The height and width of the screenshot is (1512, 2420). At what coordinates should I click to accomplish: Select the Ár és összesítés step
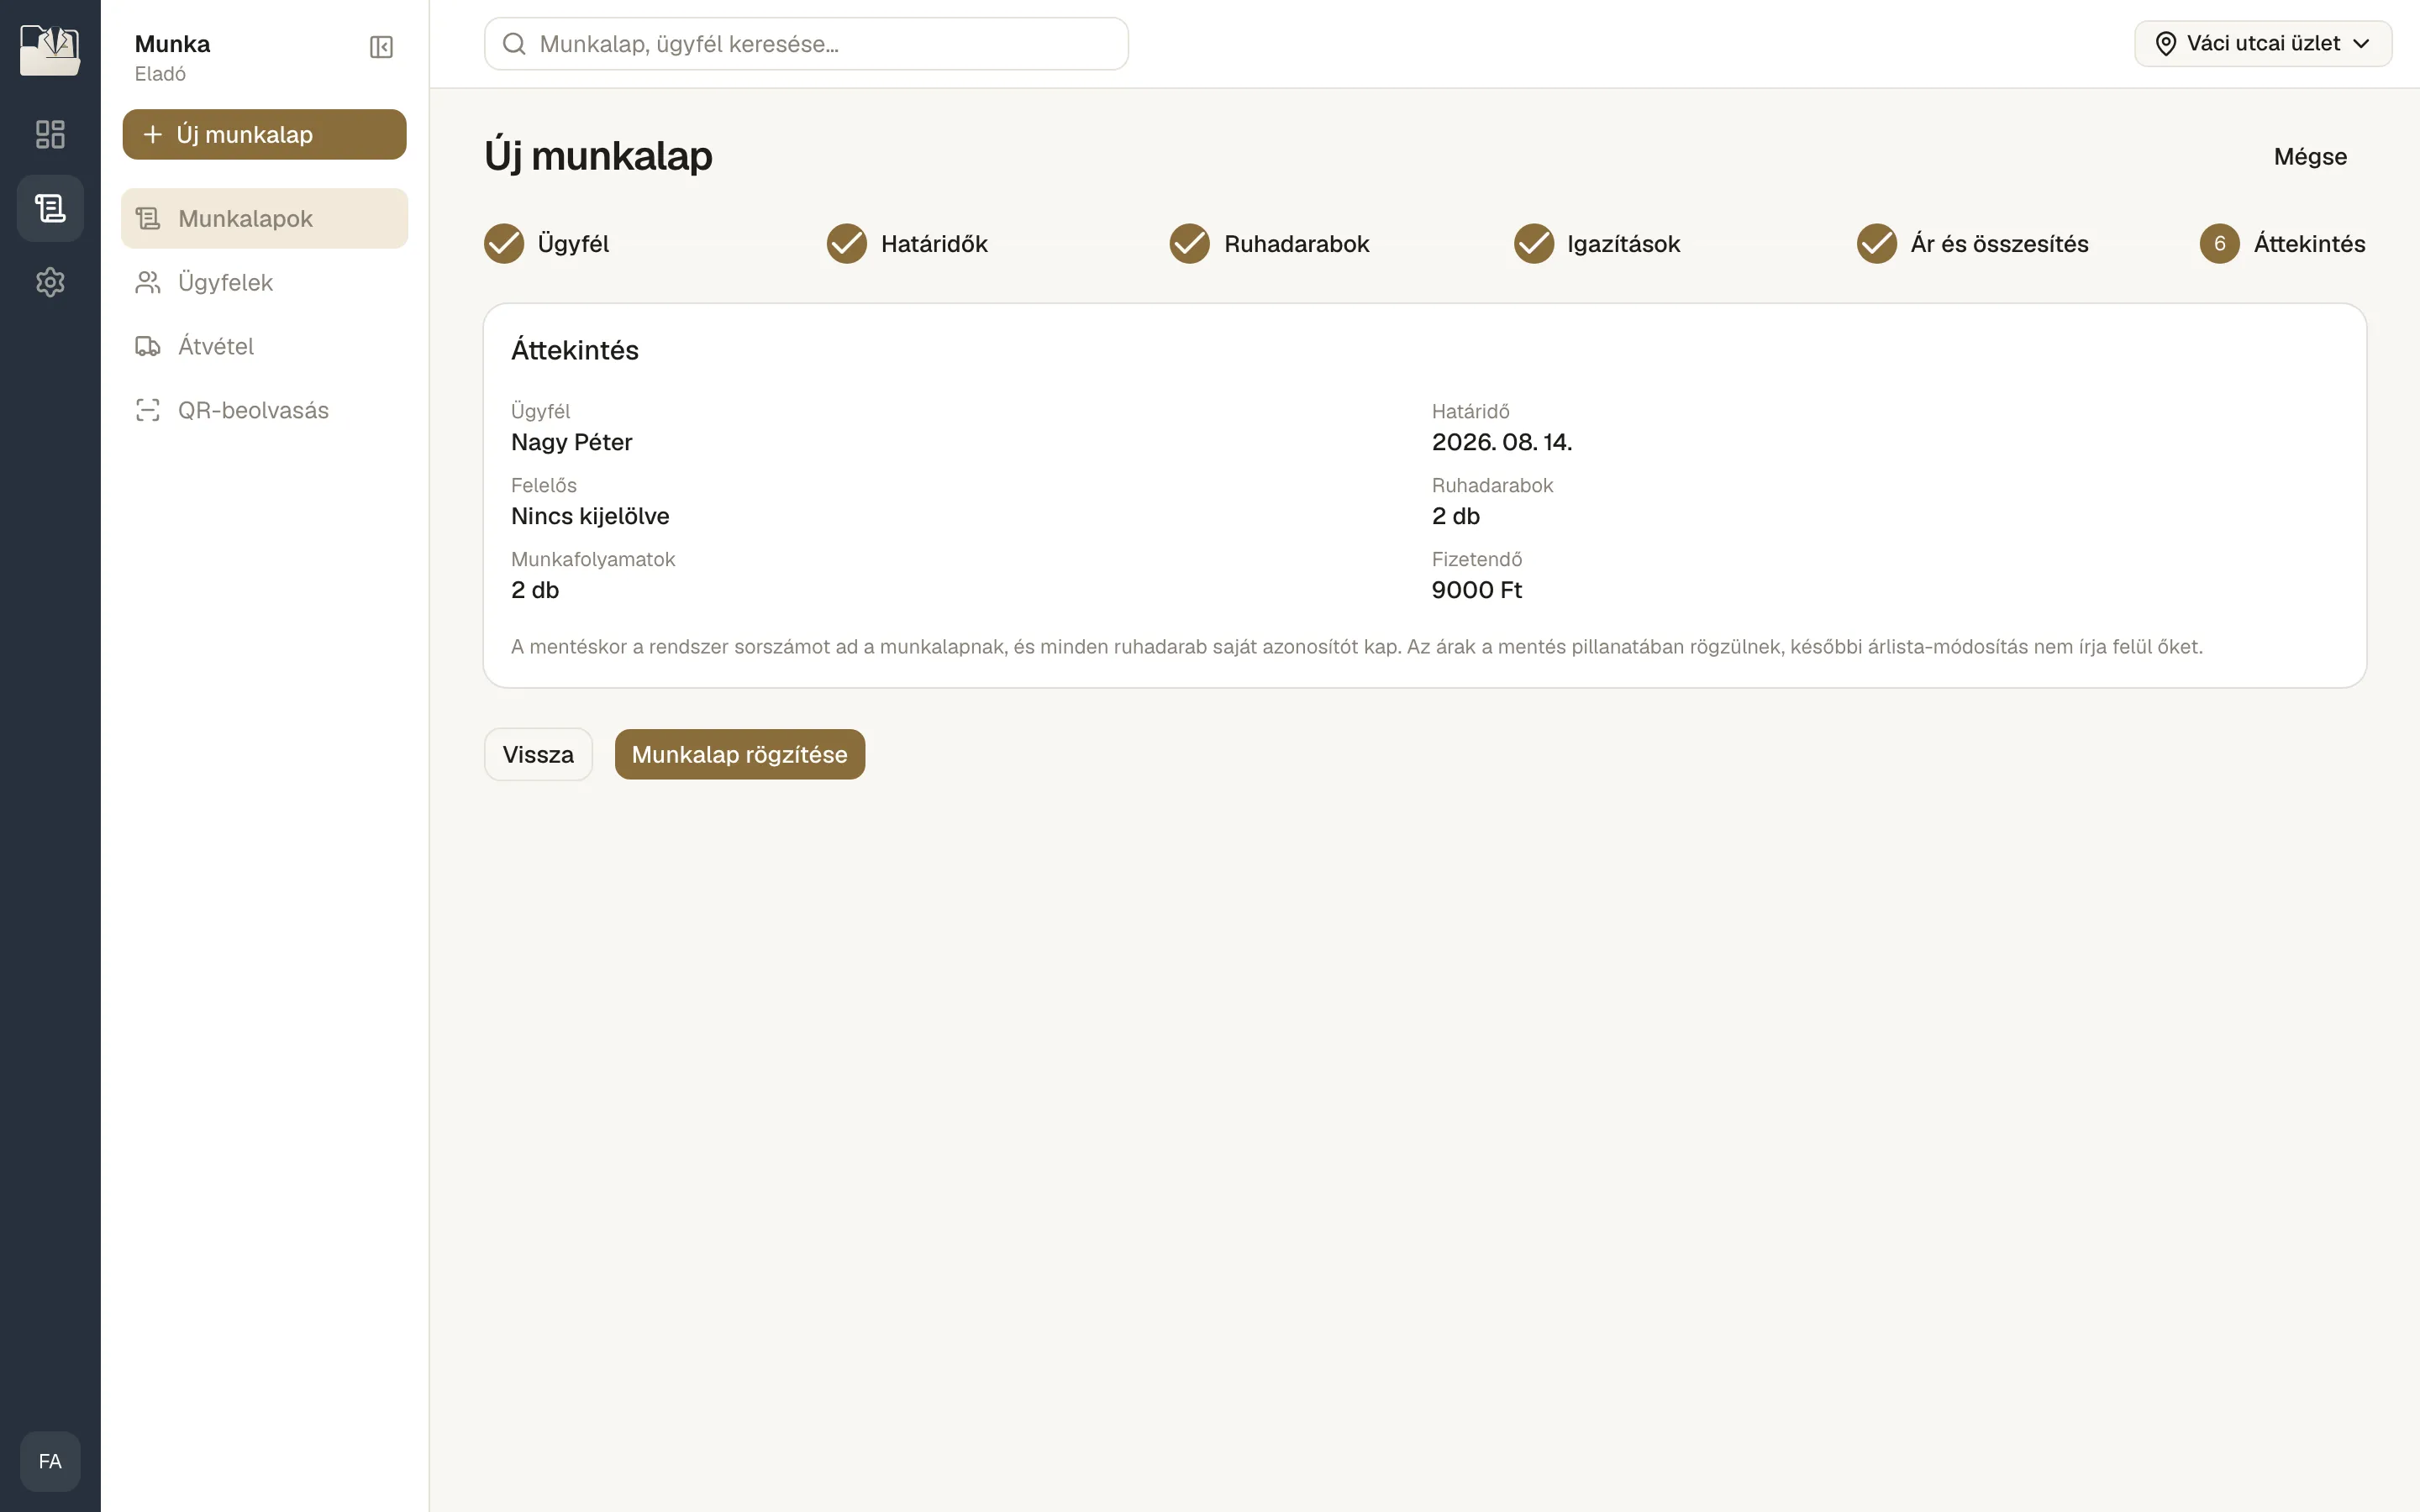point(1972,244)
